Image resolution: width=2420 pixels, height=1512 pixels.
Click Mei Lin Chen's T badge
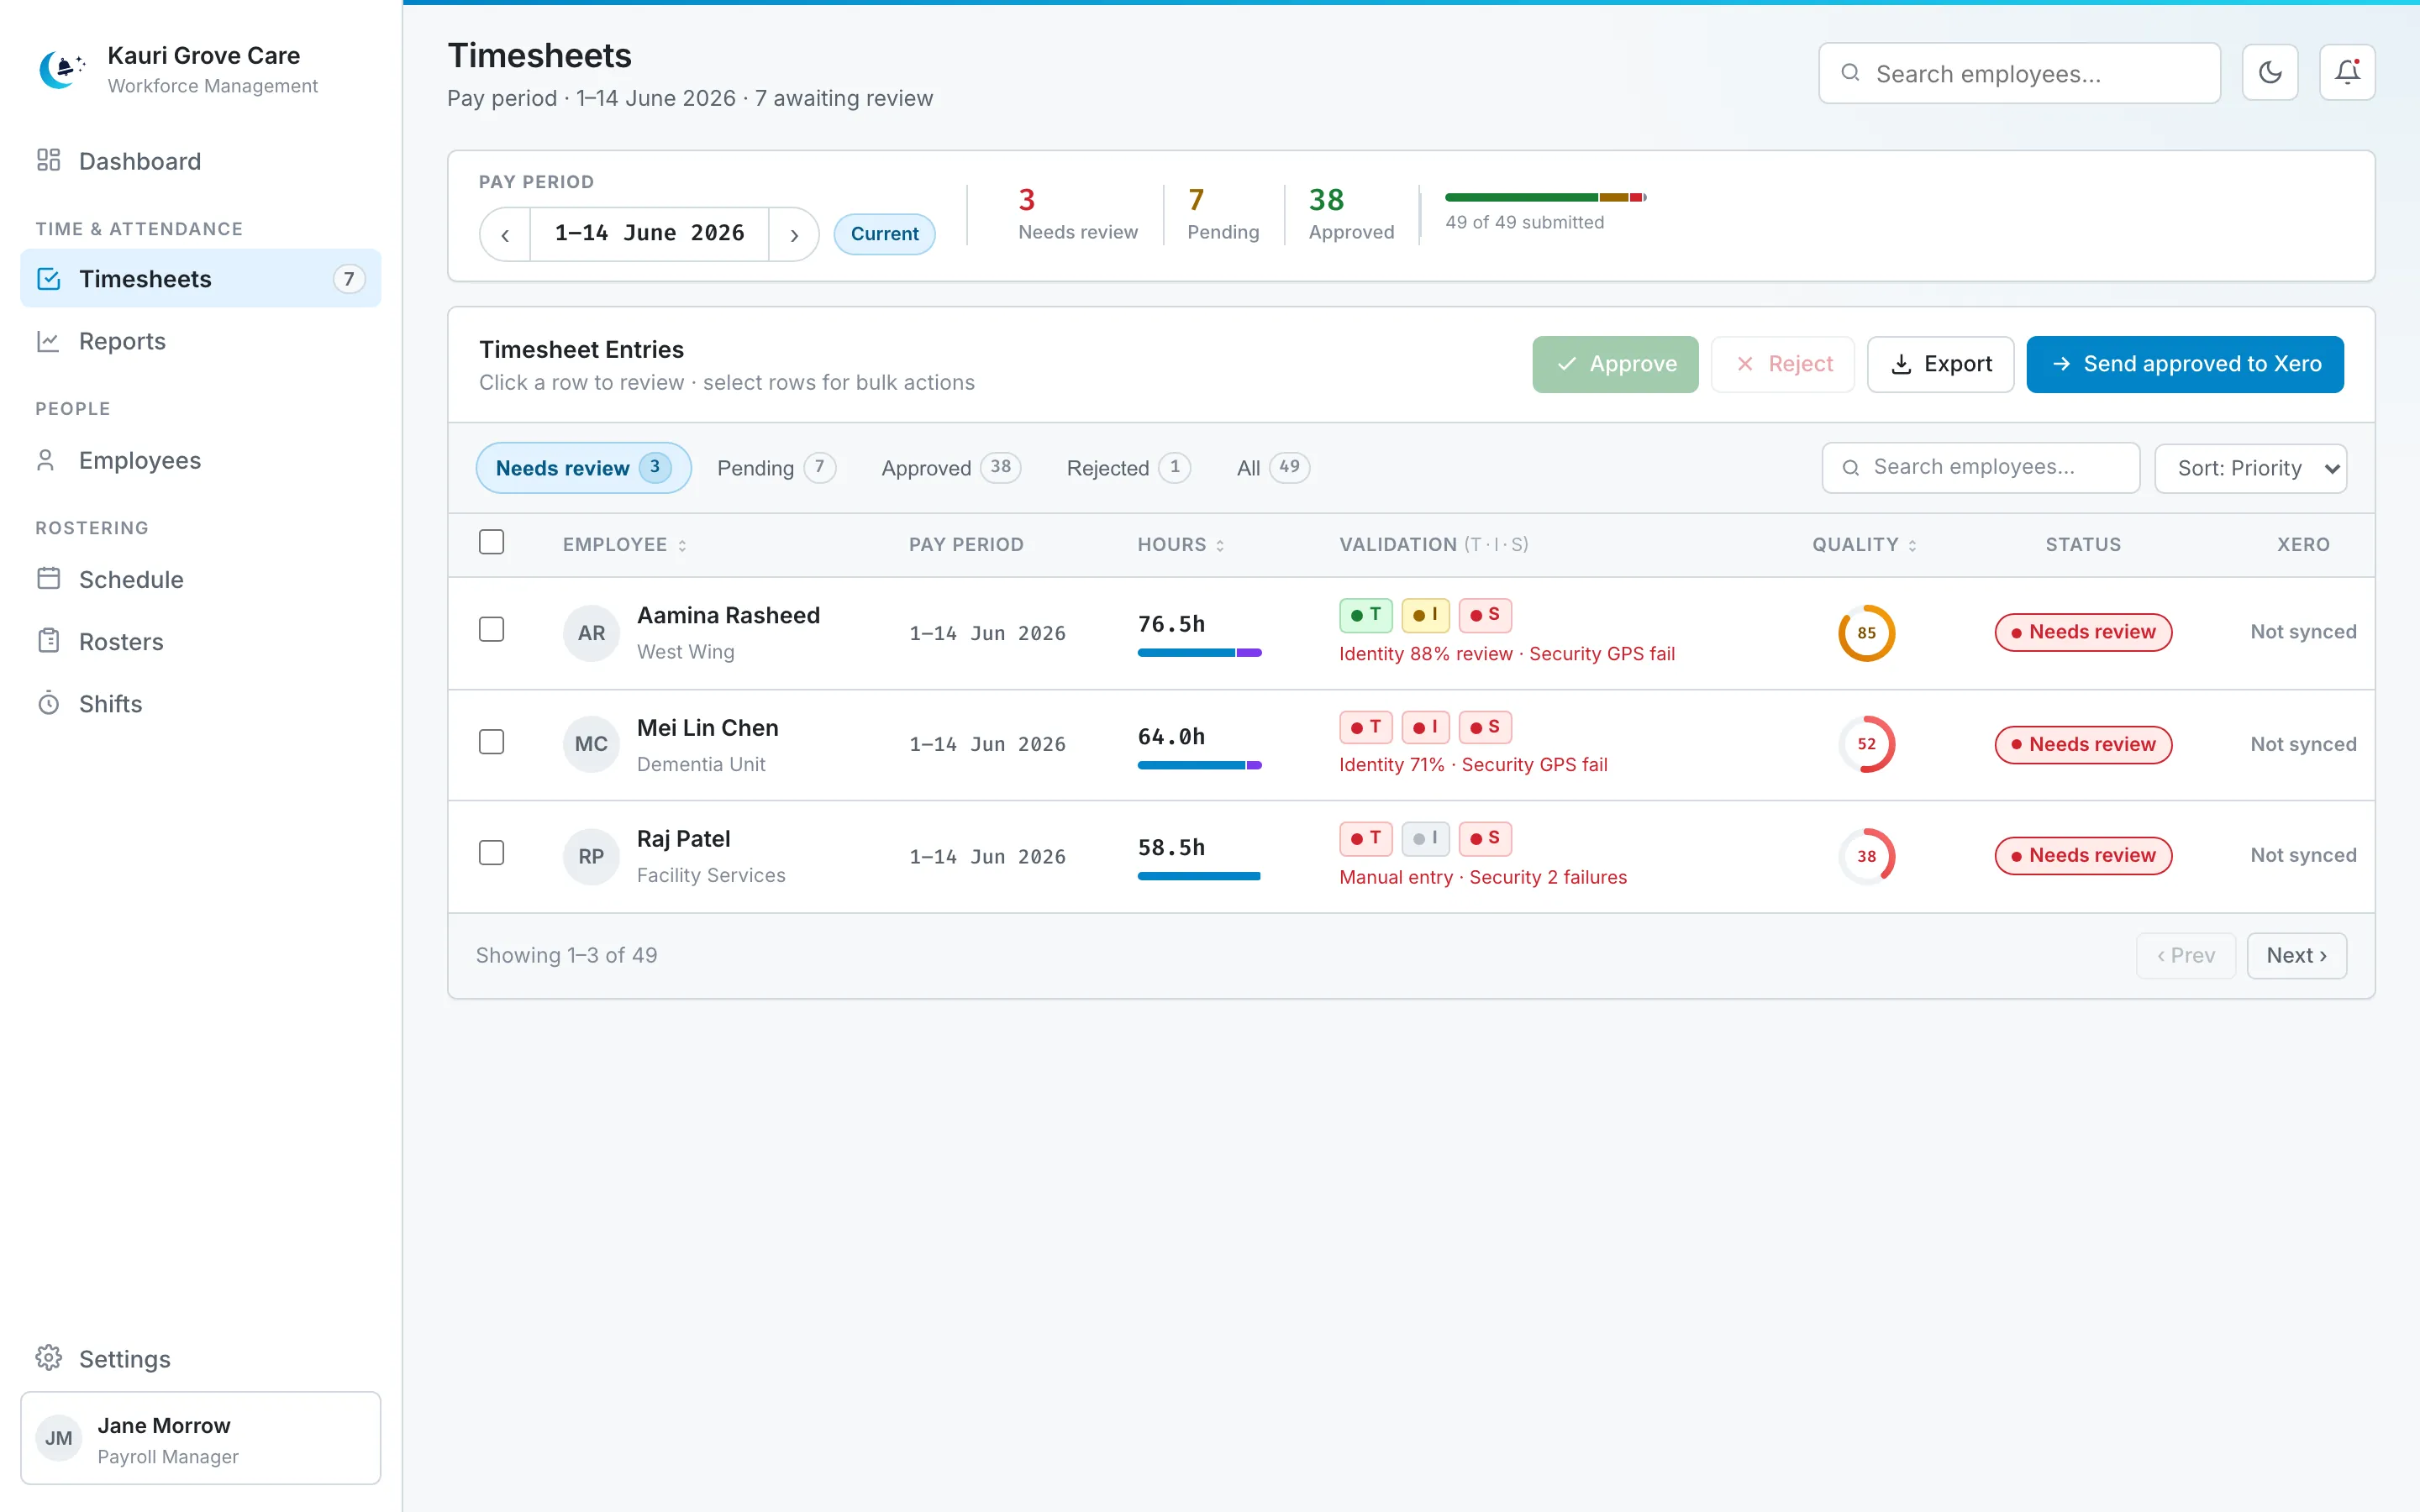[x=1365, y=727]
